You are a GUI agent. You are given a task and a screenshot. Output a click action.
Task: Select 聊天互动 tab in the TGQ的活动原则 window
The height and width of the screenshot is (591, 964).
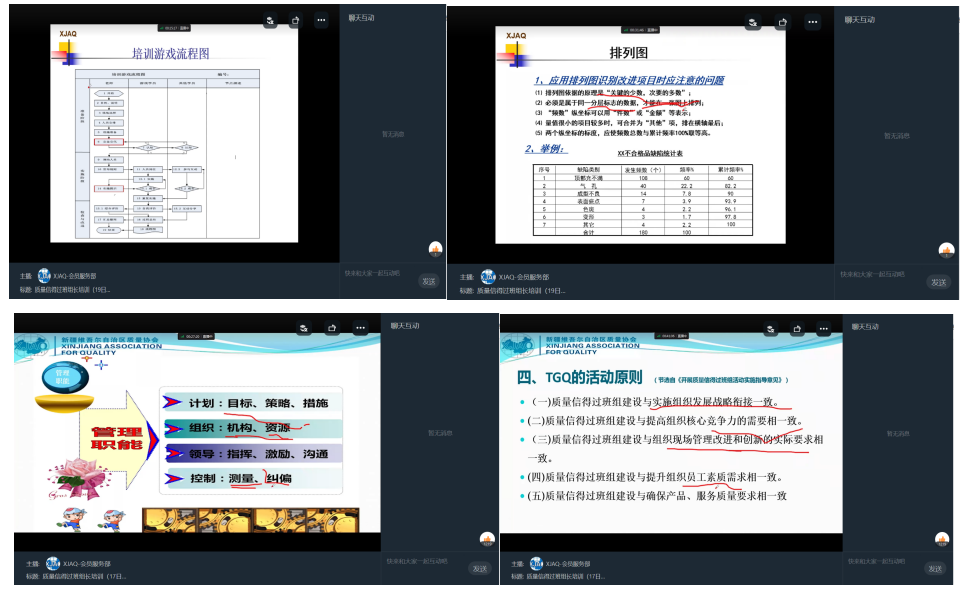(860, 326)
